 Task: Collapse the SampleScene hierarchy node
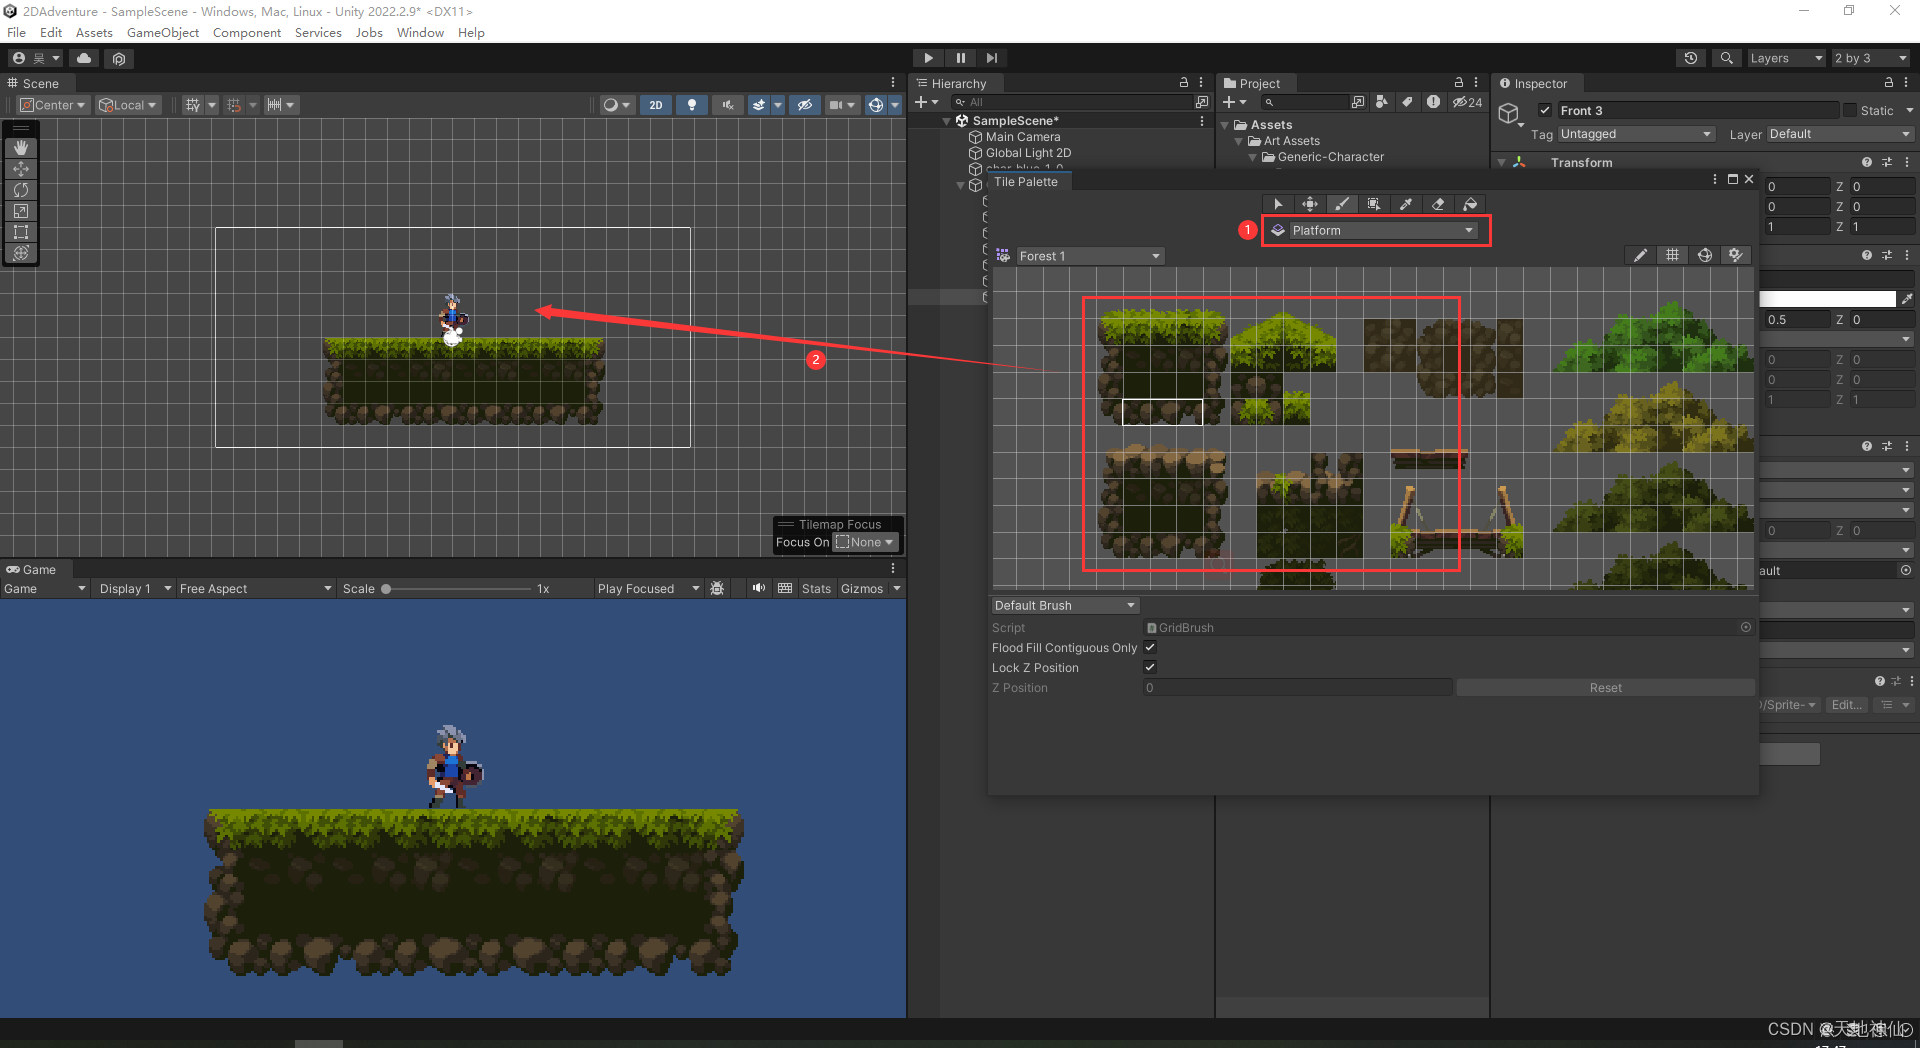click(947, 121)
